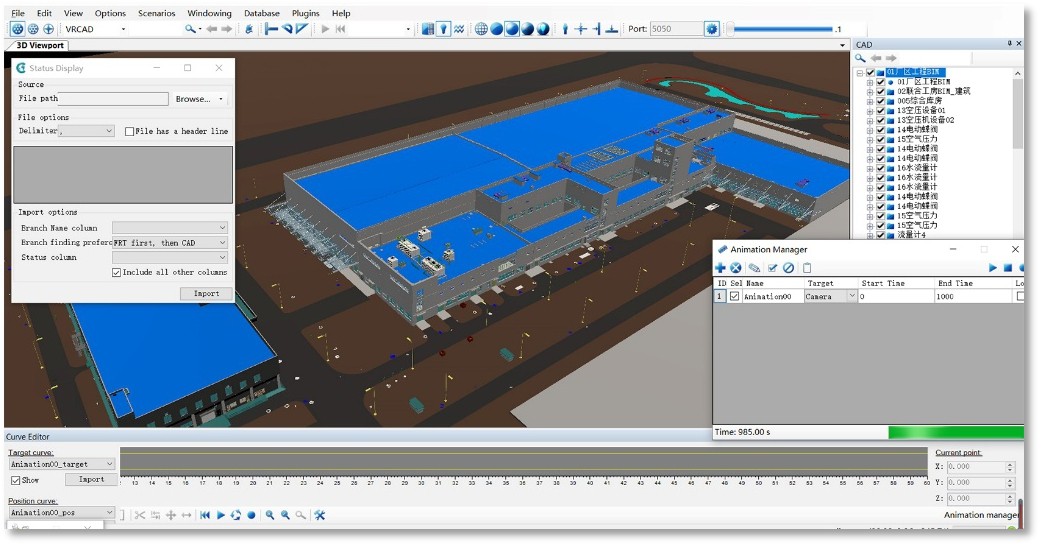The image size is (1042, 545).
Task: Open the Target curve Animation00_target dropdown
Action: (x=62, y=464)
